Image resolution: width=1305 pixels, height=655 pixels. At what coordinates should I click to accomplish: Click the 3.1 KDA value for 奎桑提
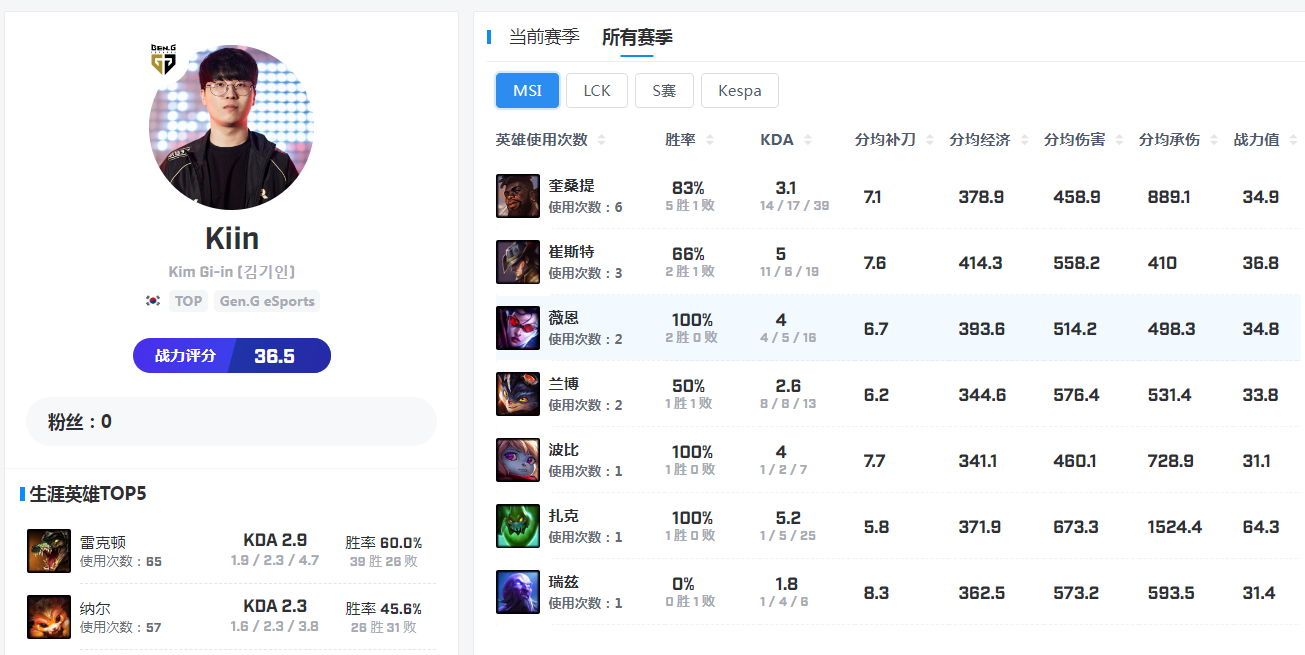pos(786,187)
